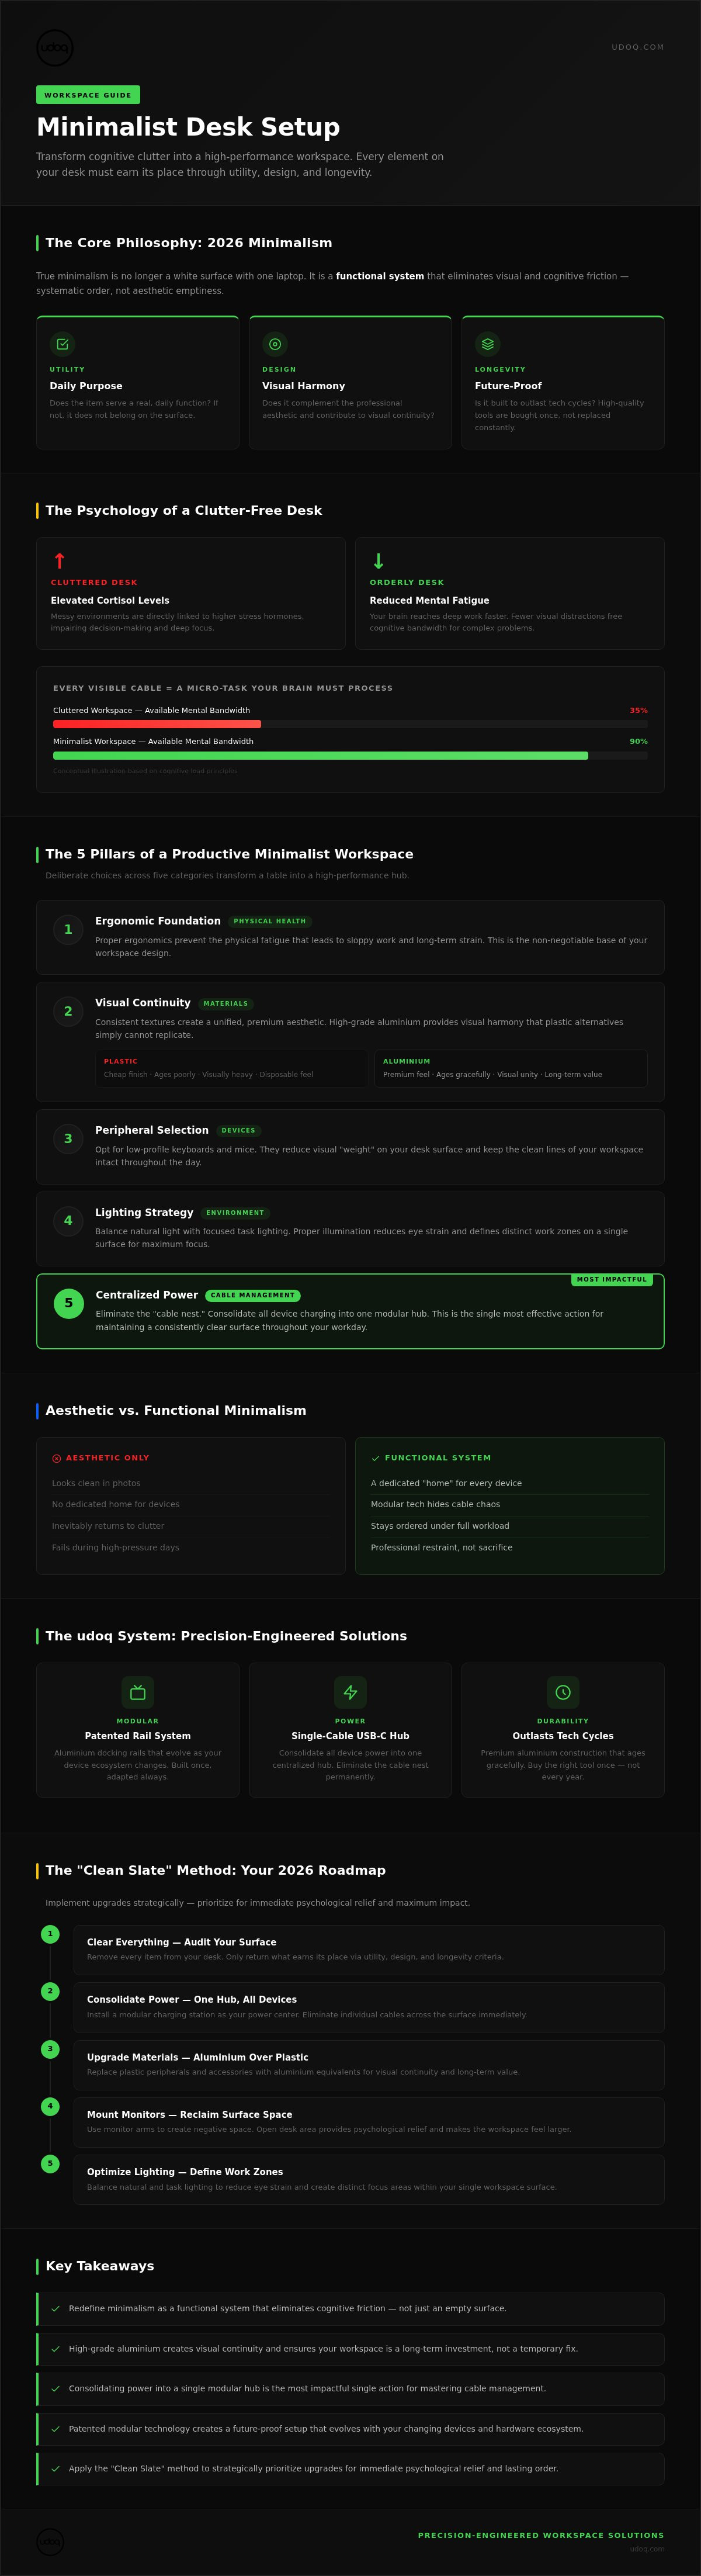Click the Daily Purpose checkbox icon

[62, 344]
